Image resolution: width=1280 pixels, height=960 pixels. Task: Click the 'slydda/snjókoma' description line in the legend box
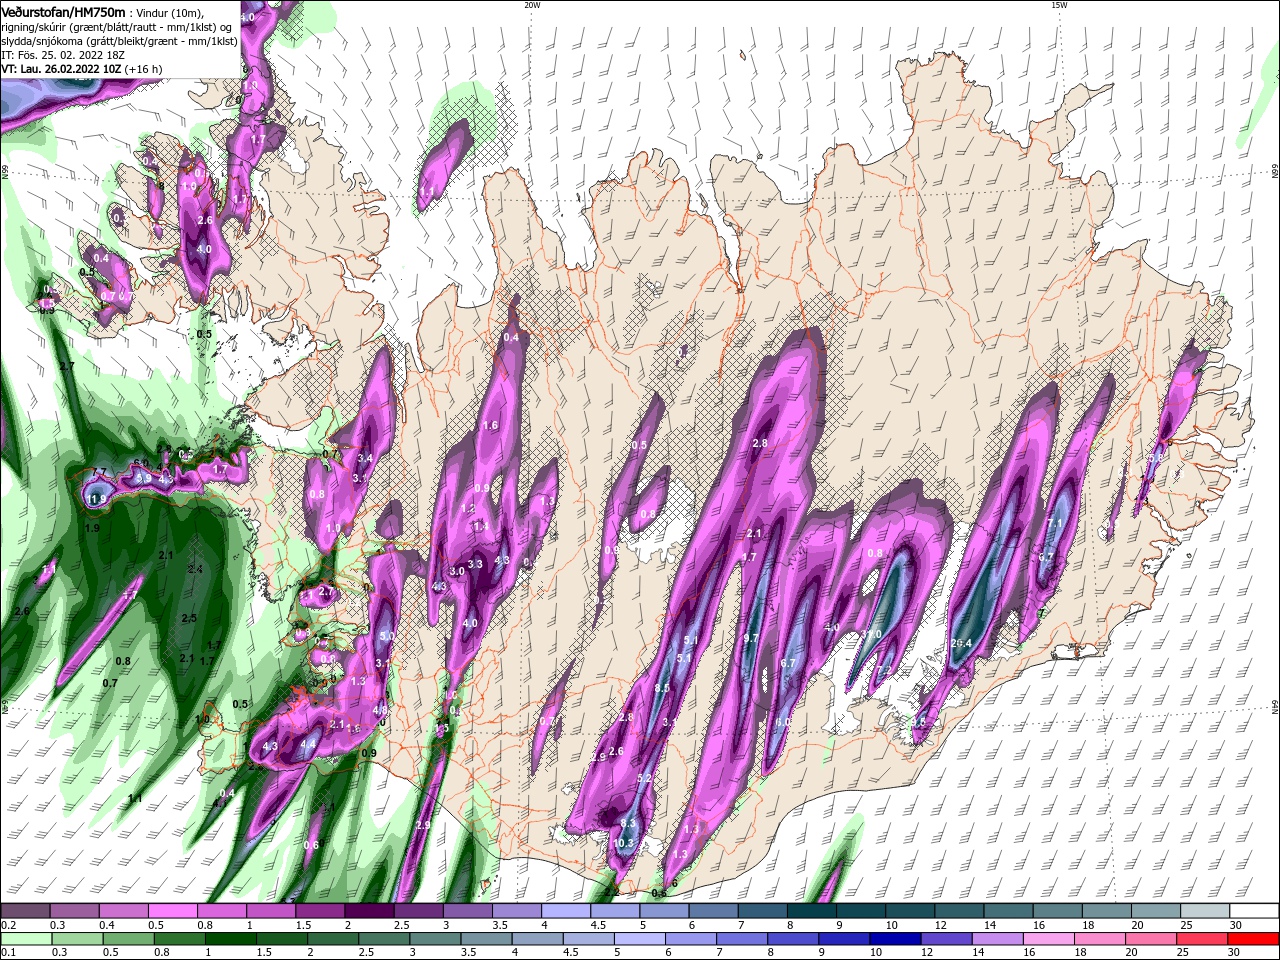click(119, 40)
